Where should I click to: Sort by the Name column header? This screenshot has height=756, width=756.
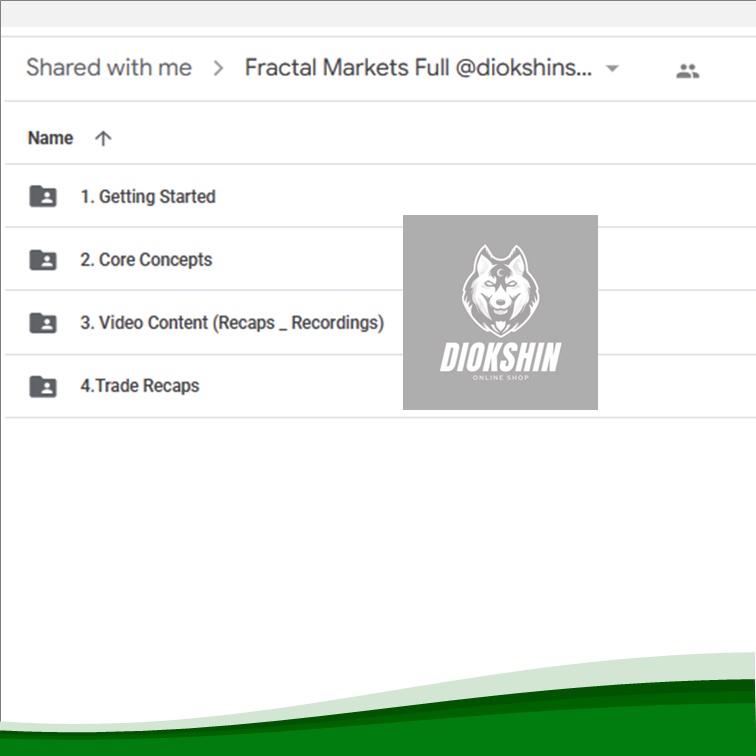(50, 138)
